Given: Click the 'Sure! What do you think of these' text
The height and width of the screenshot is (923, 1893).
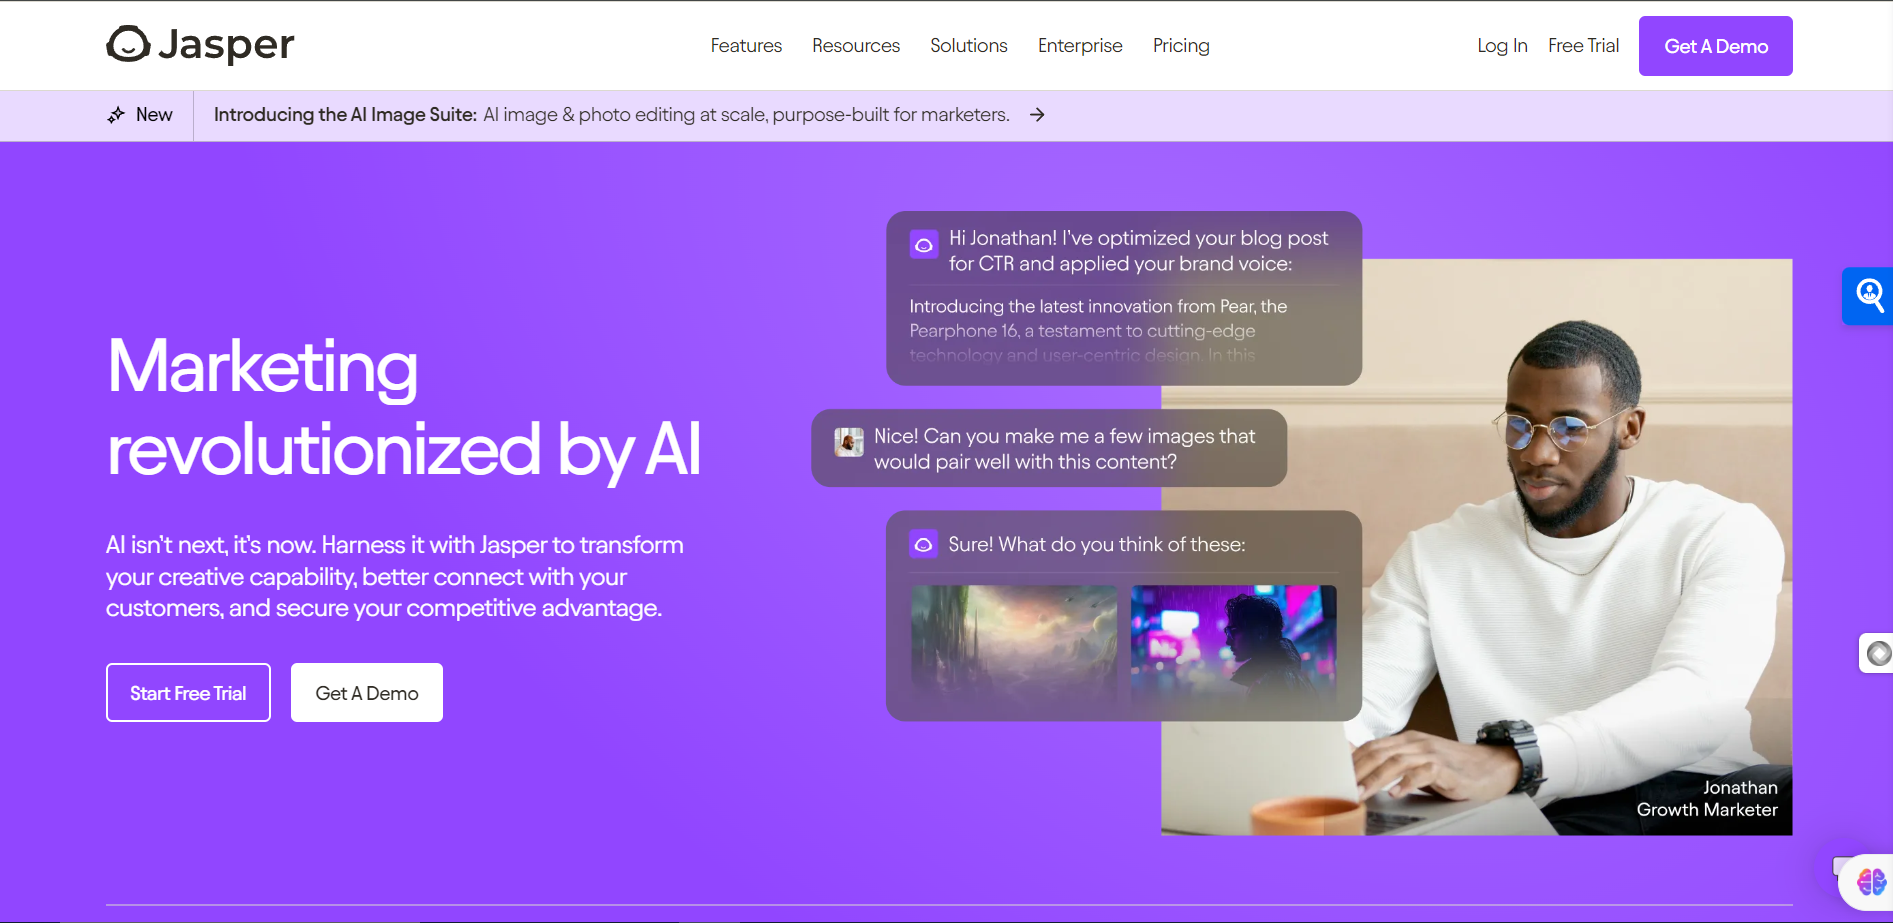Looking at the screenshot, I should 1097,544.
